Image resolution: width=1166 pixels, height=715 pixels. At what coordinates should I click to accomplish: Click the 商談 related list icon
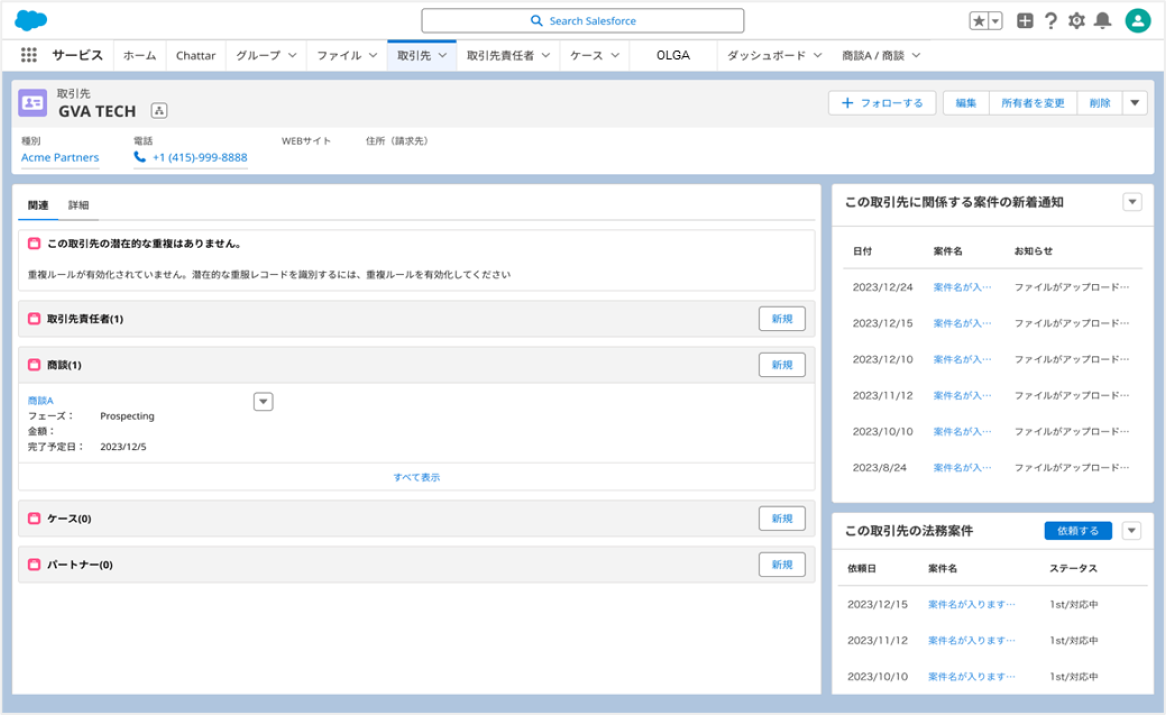34,365
